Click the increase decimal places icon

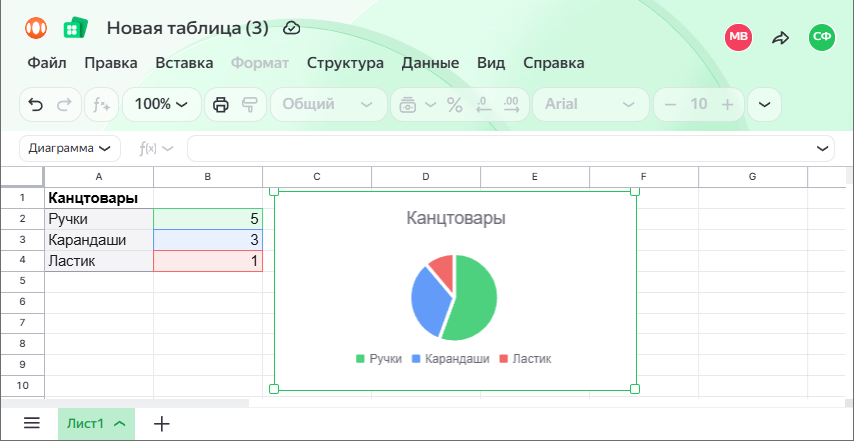tap(511, 104)
